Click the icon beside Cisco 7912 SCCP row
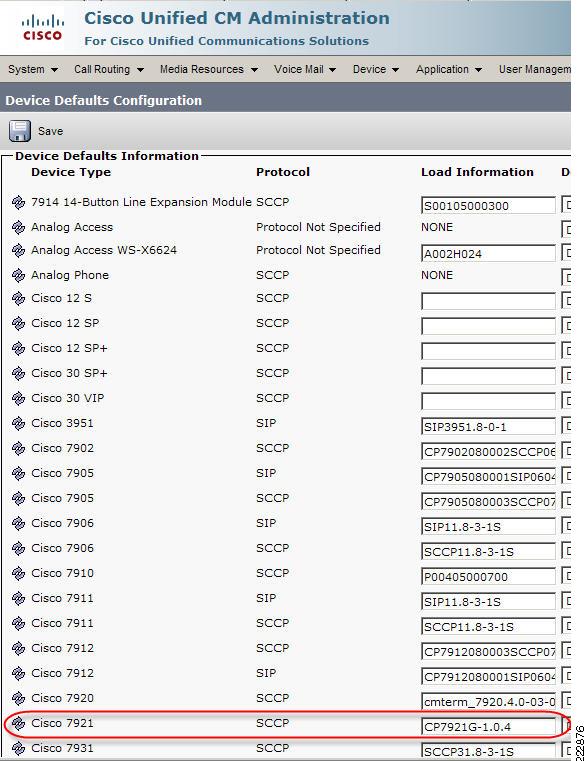 [x=18, y=648]
